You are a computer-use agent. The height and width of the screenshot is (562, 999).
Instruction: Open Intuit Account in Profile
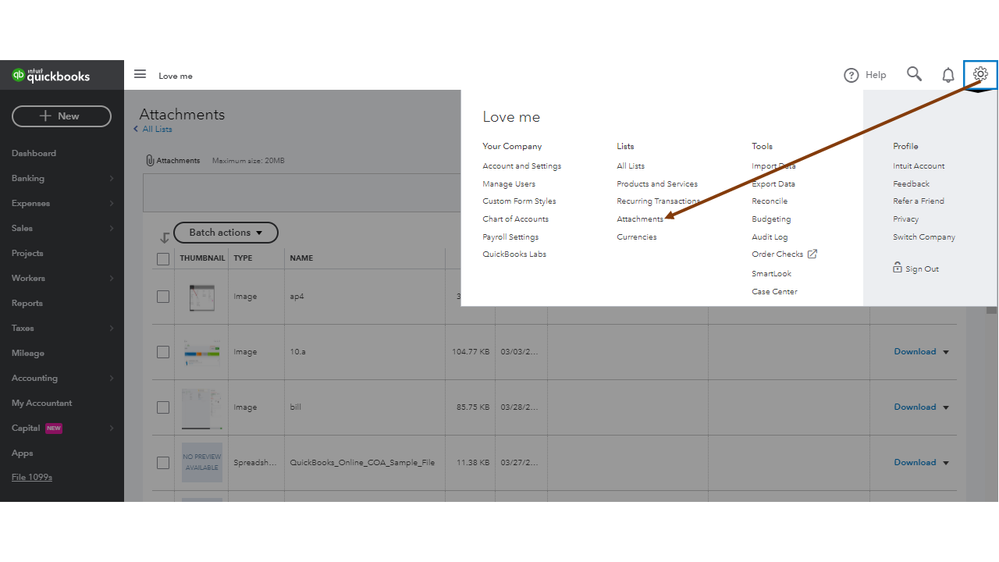(x=919, y=166)
